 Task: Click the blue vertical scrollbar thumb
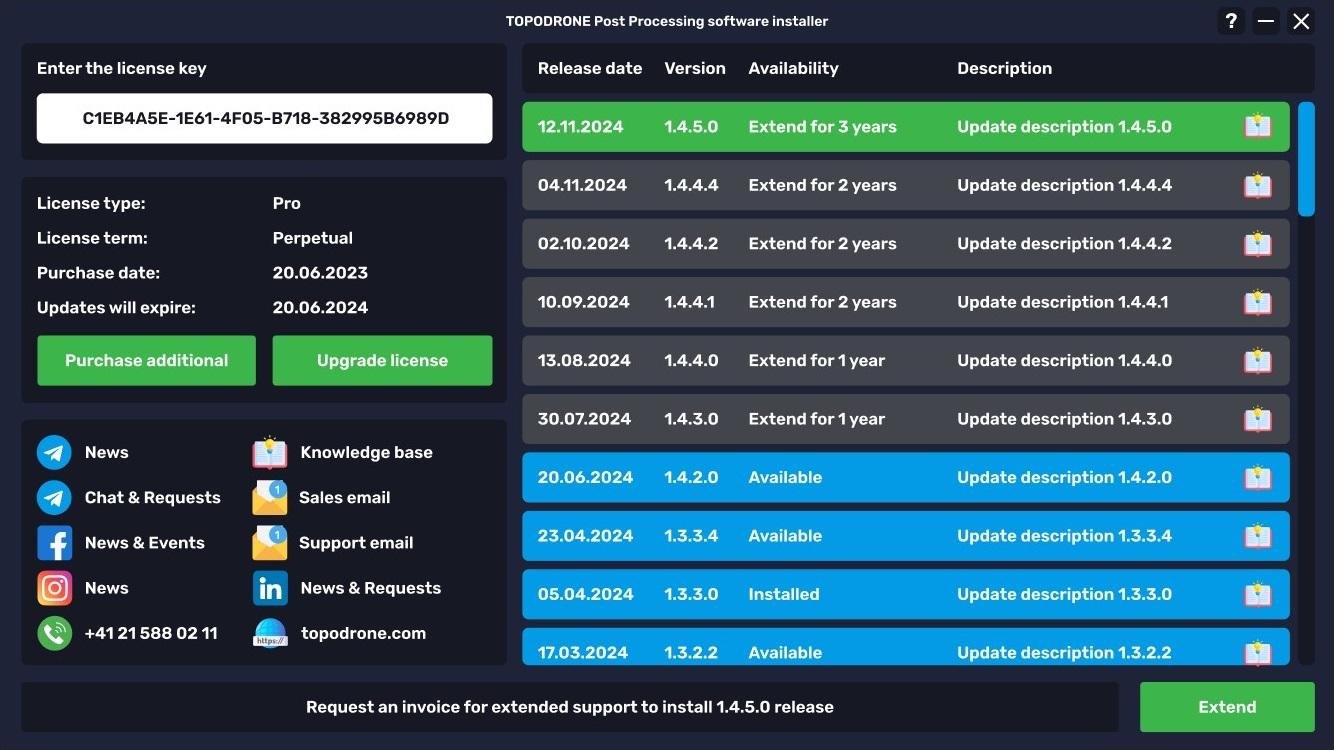coord(1306,159)
